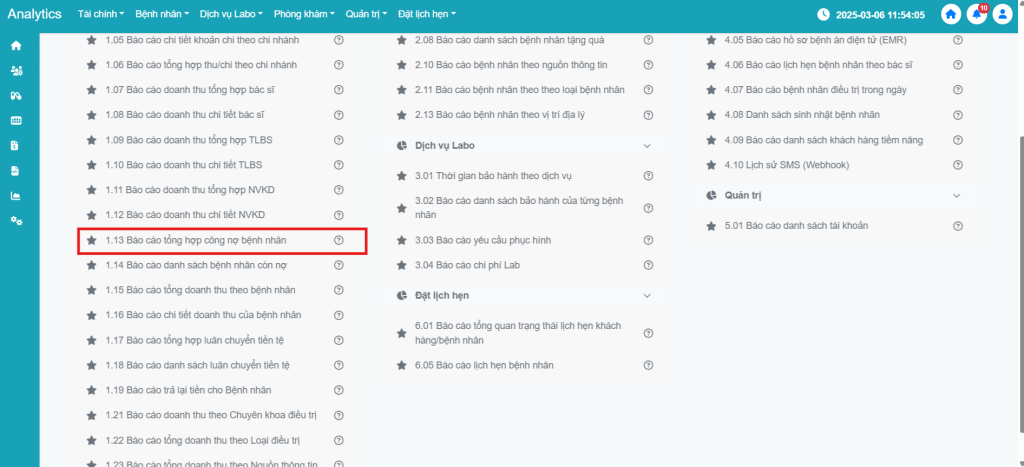Open the user profile icon at top right
The height and width of the screenshot is (467, 1024).
[x=1002, y=14]
